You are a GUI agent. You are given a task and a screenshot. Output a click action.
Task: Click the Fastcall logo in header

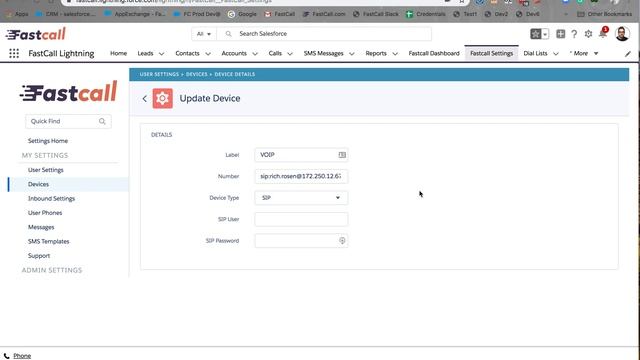(36, 34)
